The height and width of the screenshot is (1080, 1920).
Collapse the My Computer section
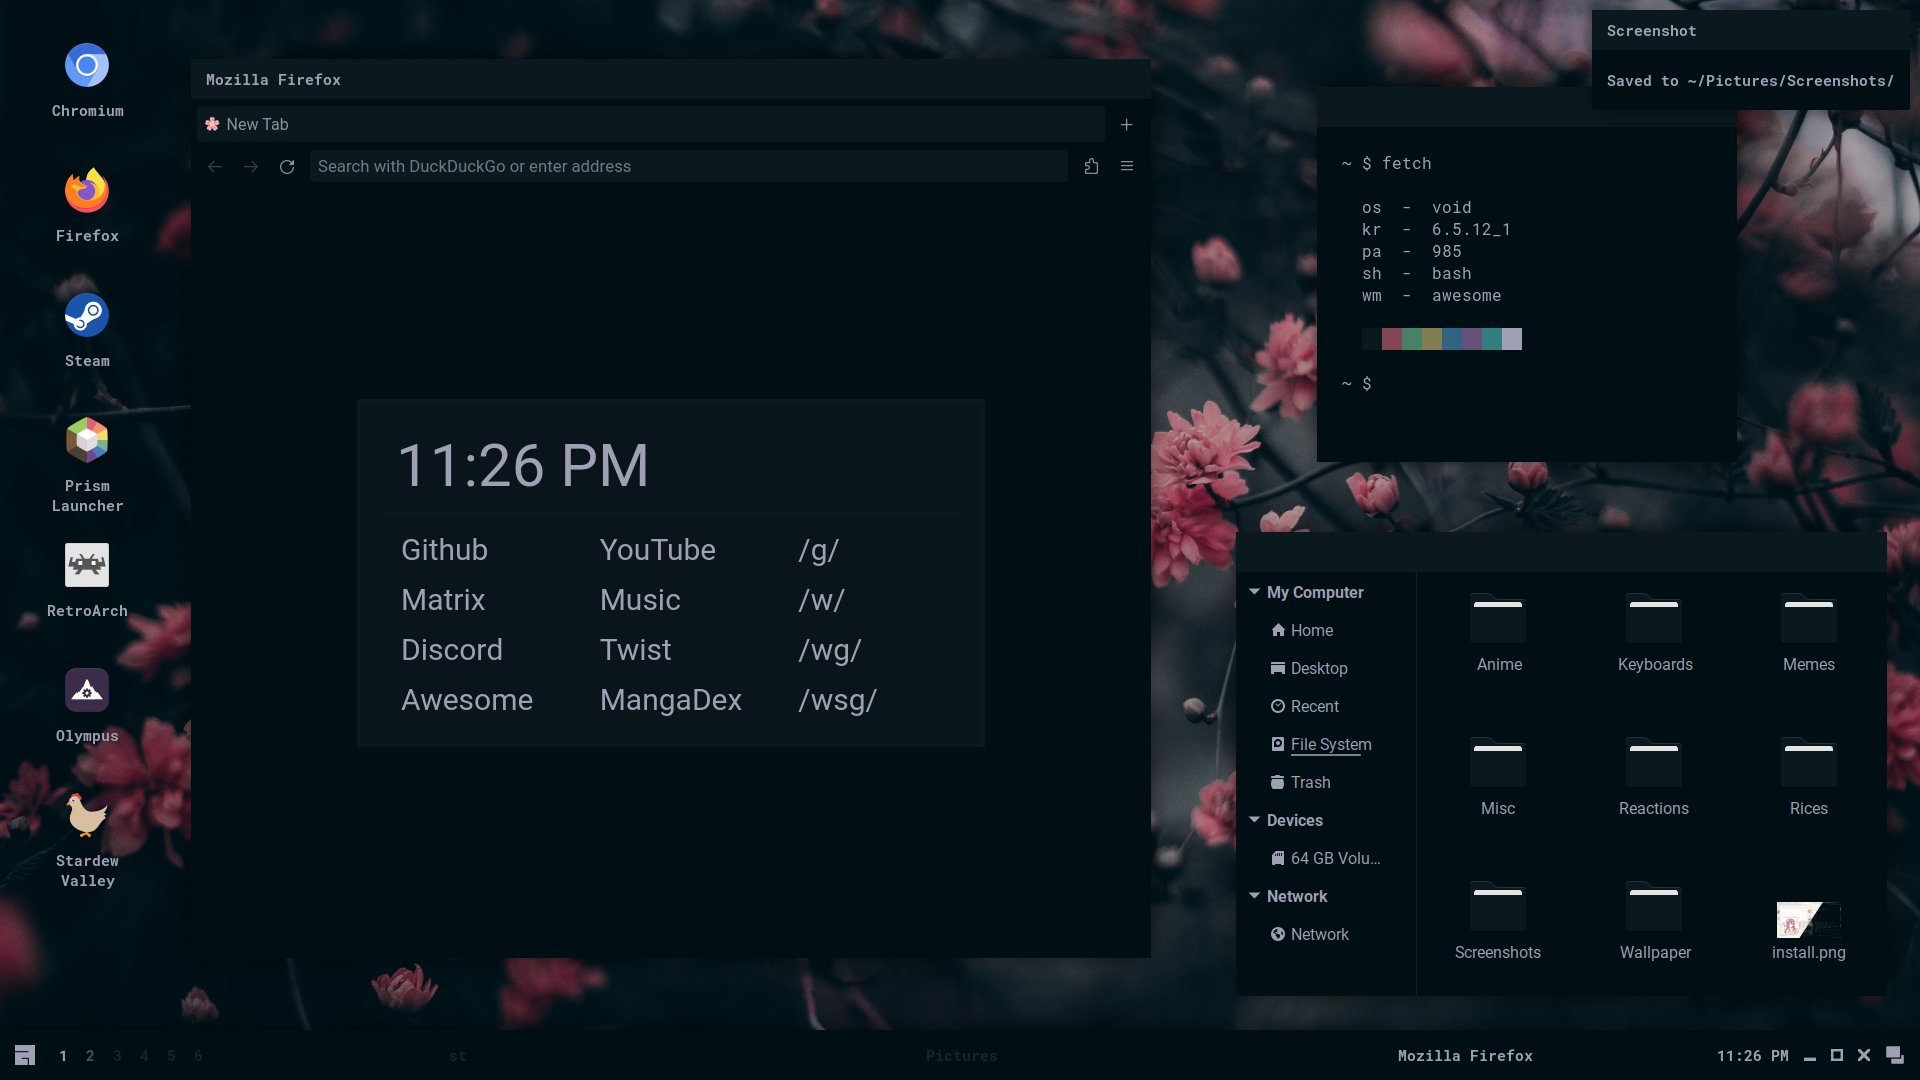1256,592
